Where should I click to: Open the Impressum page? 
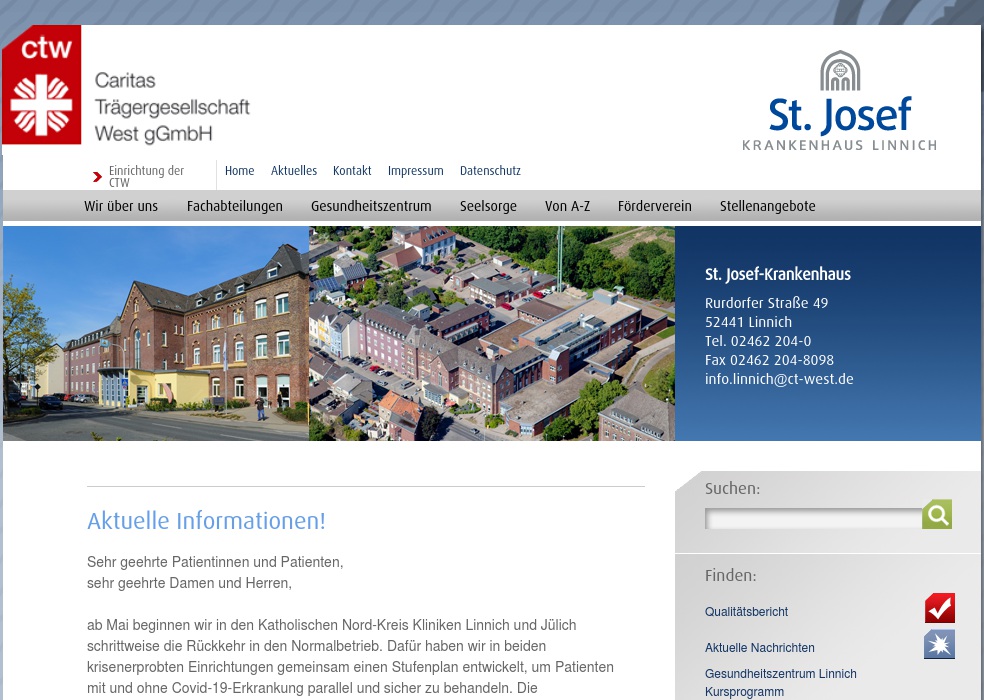415,171
